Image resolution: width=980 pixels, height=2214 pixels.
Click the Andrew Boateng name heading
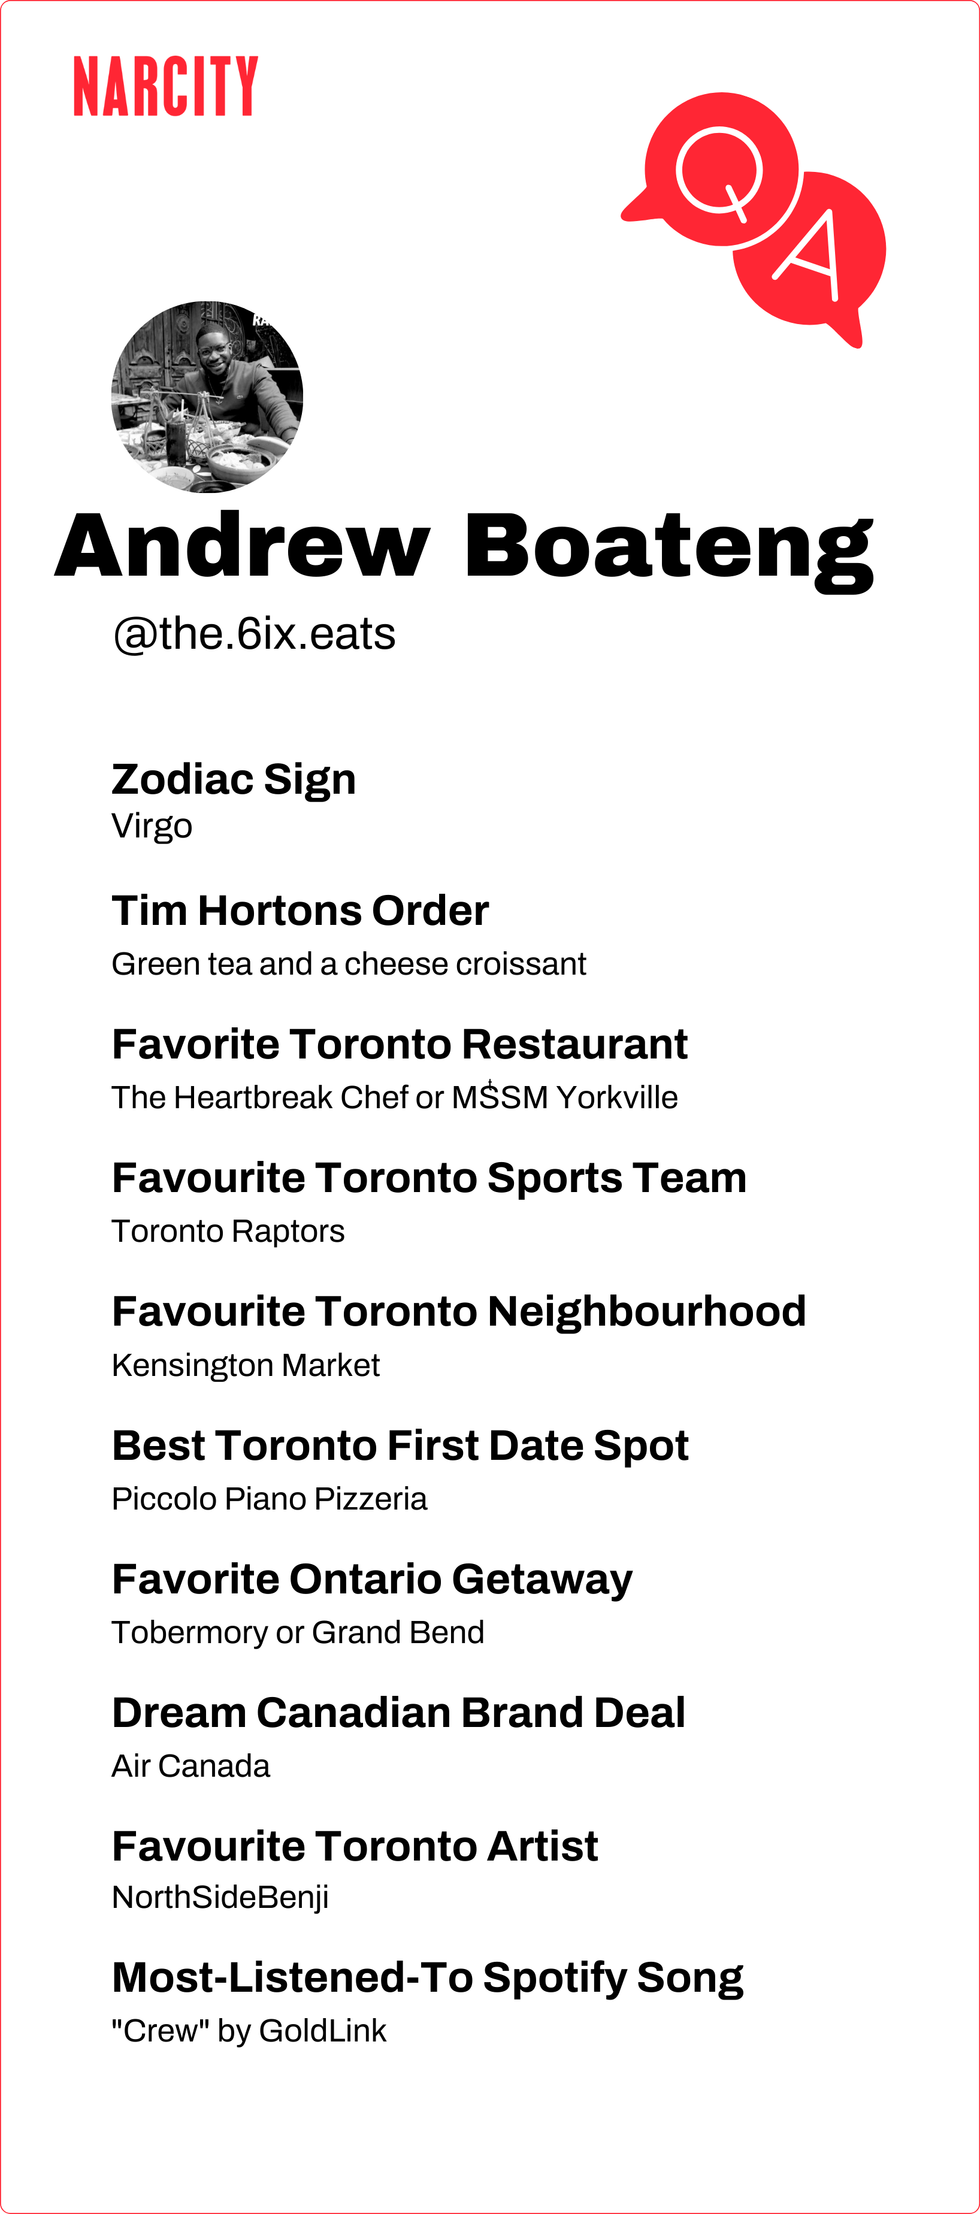464,548
